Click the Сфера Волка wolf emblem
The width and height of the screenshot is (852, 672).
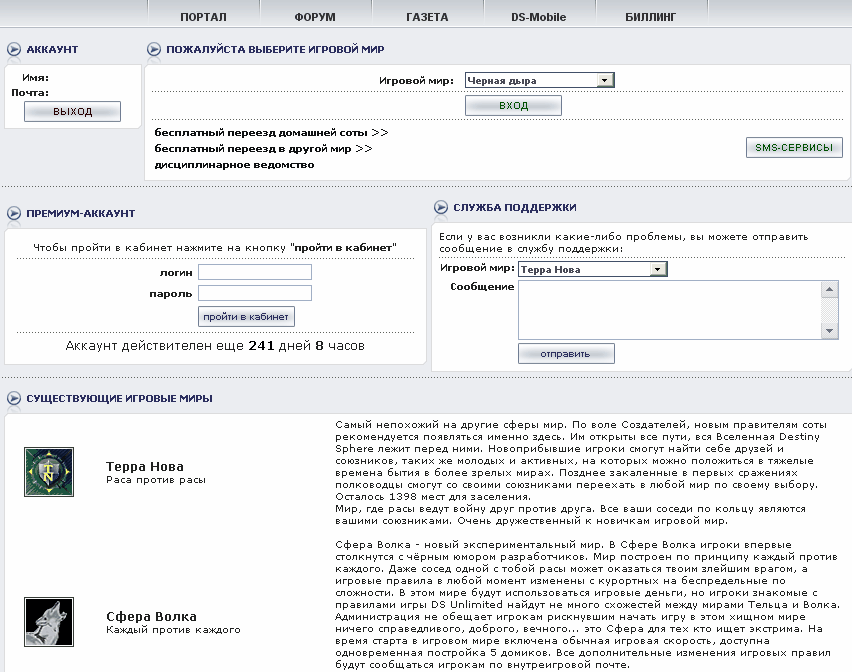(x=49, y=621)
